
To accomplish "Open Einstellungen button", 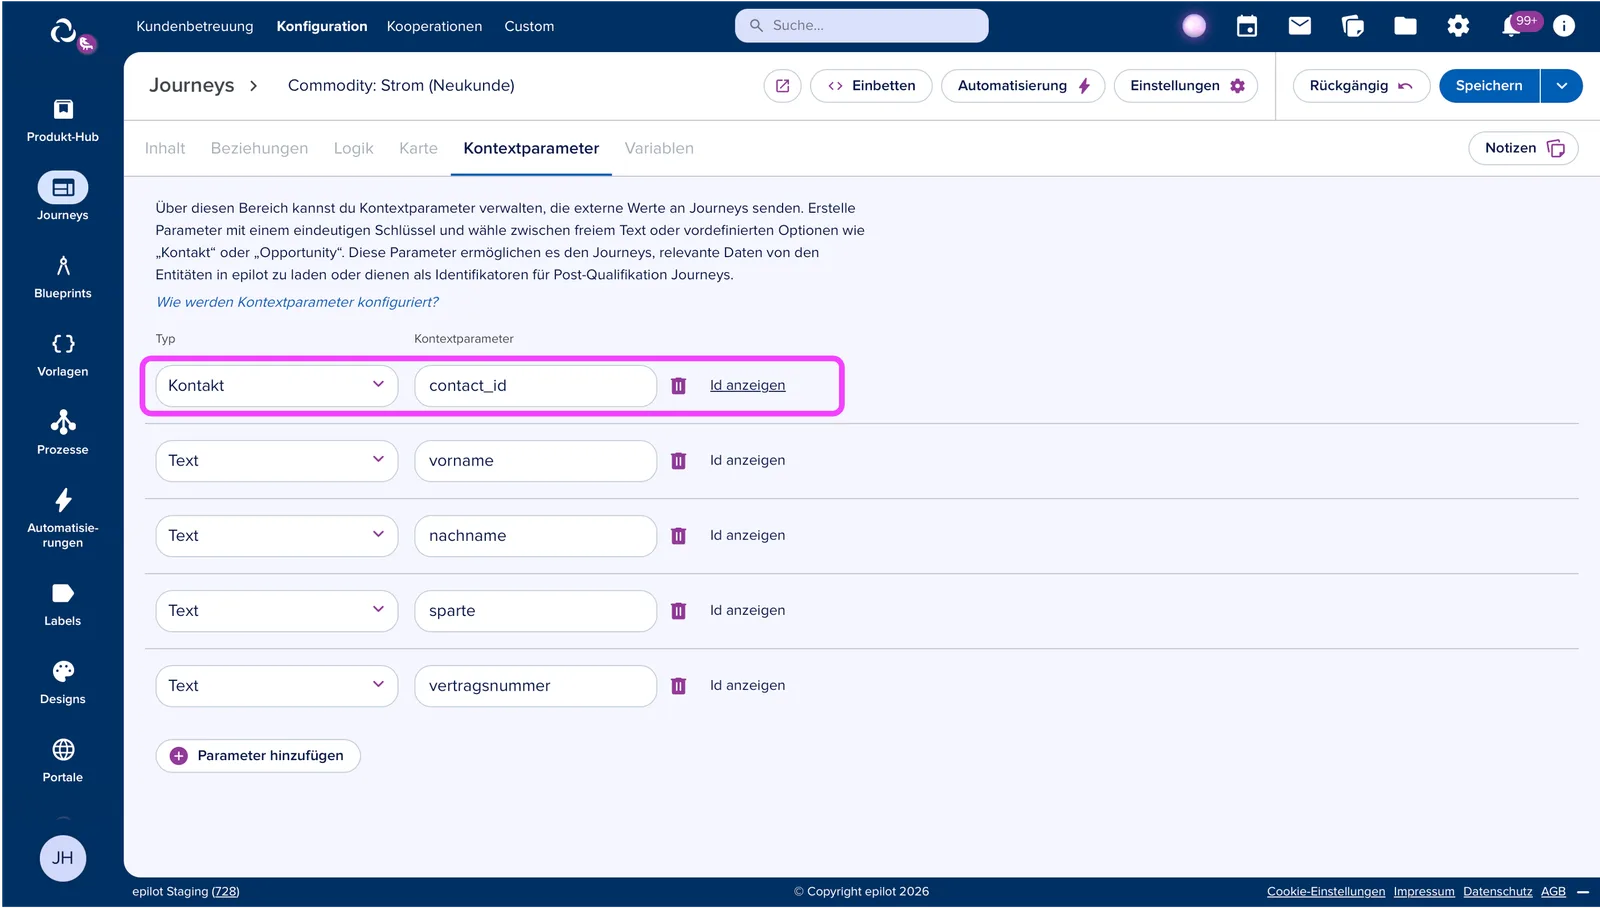I will [x=1186, y=86].
